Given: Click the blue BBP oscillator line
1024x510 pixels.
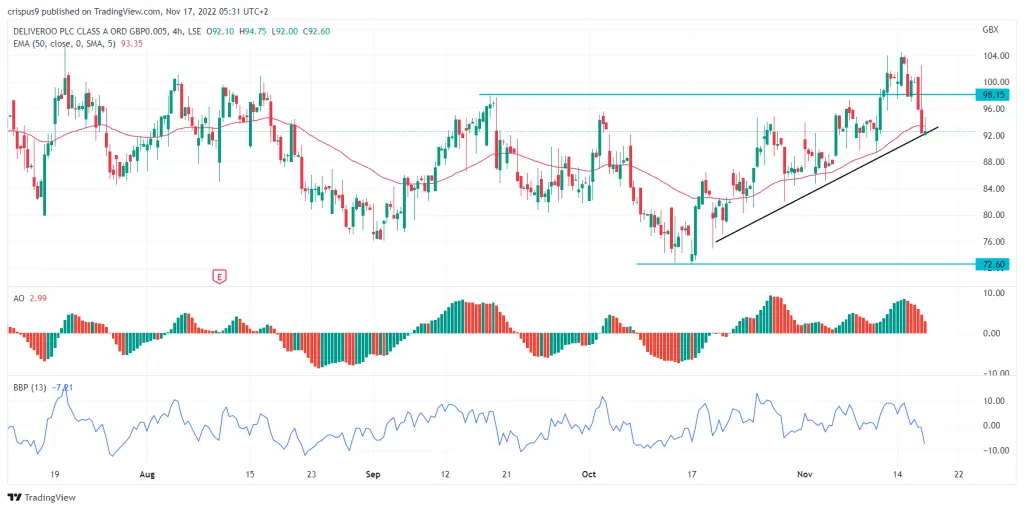Looking at the screenshot, I should 457,418.
